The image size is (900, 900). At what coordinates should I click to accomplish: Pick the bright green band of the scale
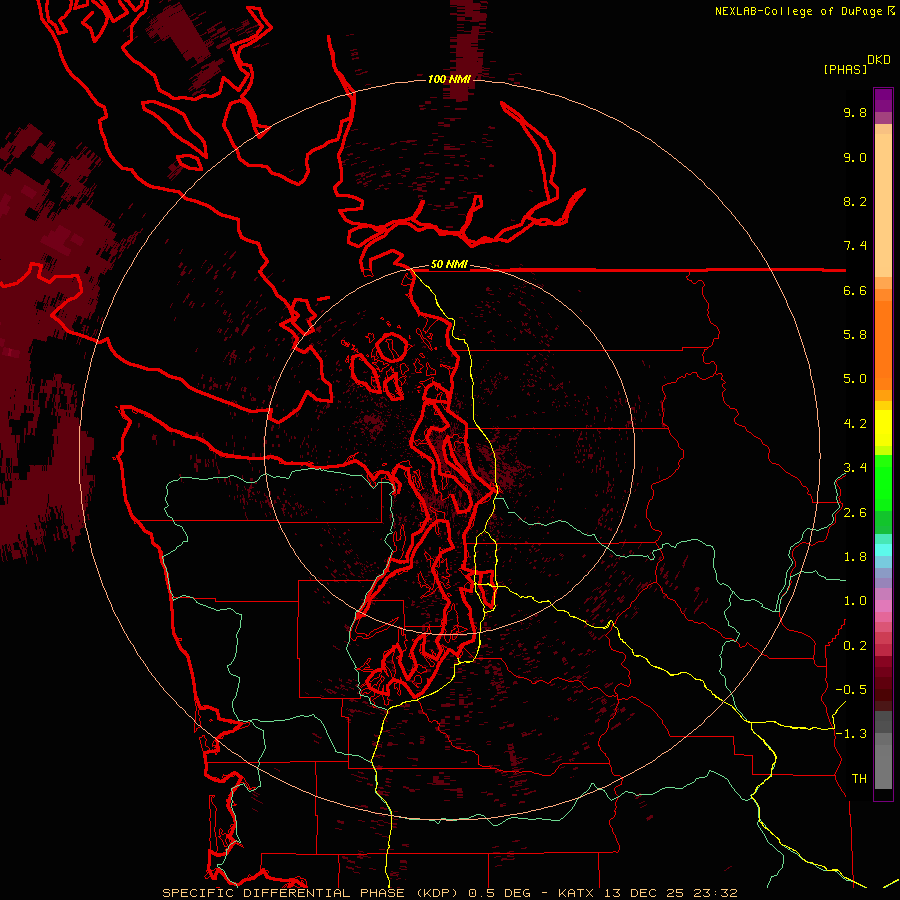click(883, 482)
